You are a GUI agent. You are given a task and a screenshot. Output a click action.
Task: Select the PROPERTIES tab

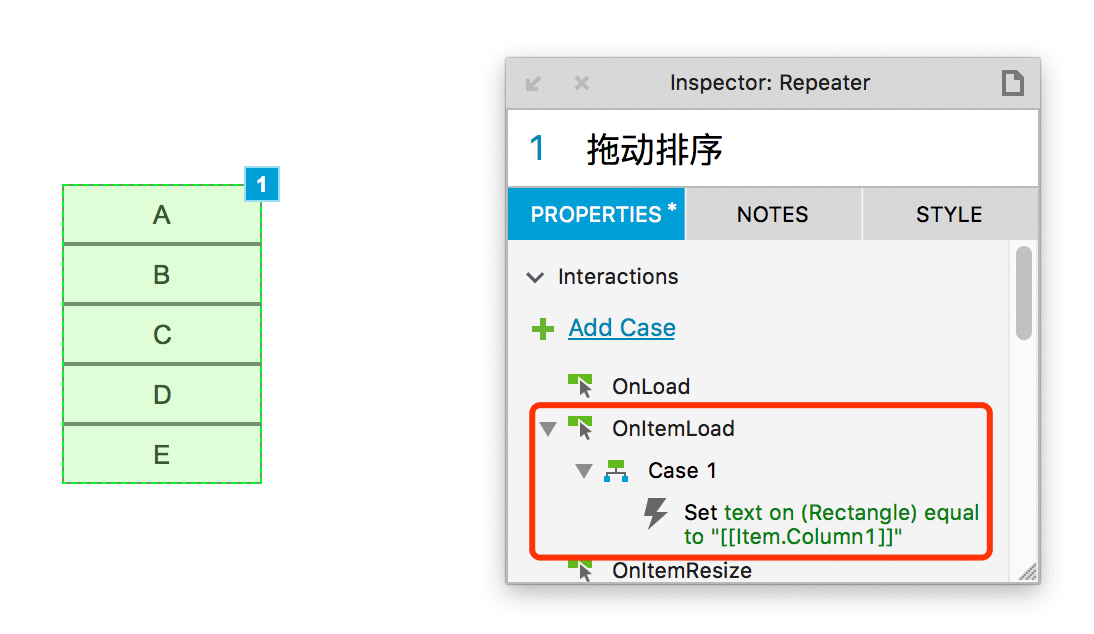tap(597, 214)
